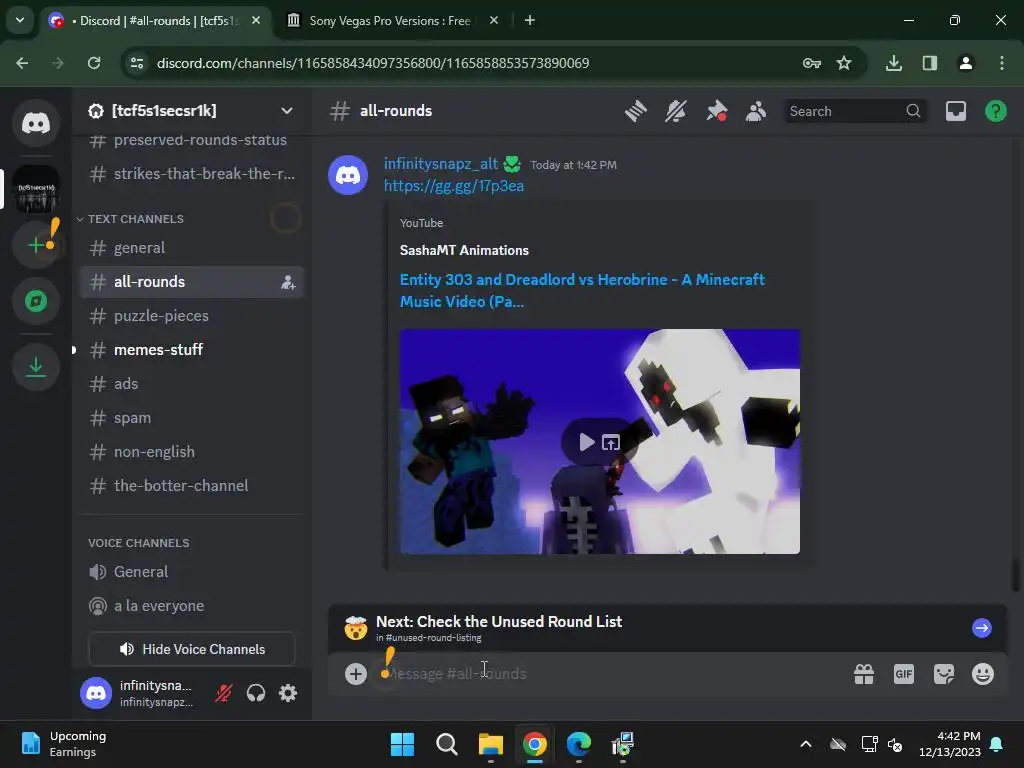Click the blue arrow on Next onboarding banner
The image size is (1024, 768).
pos(982,628)
